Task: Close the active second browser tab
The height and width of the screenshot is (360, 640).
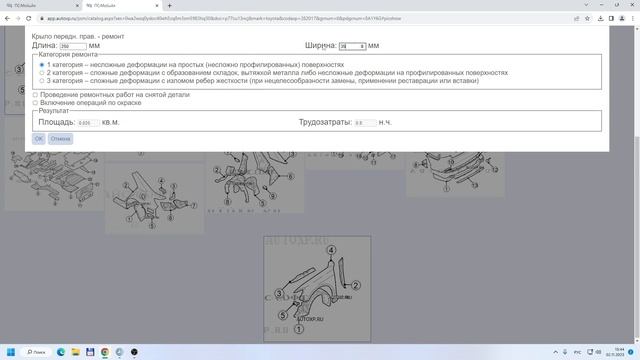Action: [x=157, y=6]
